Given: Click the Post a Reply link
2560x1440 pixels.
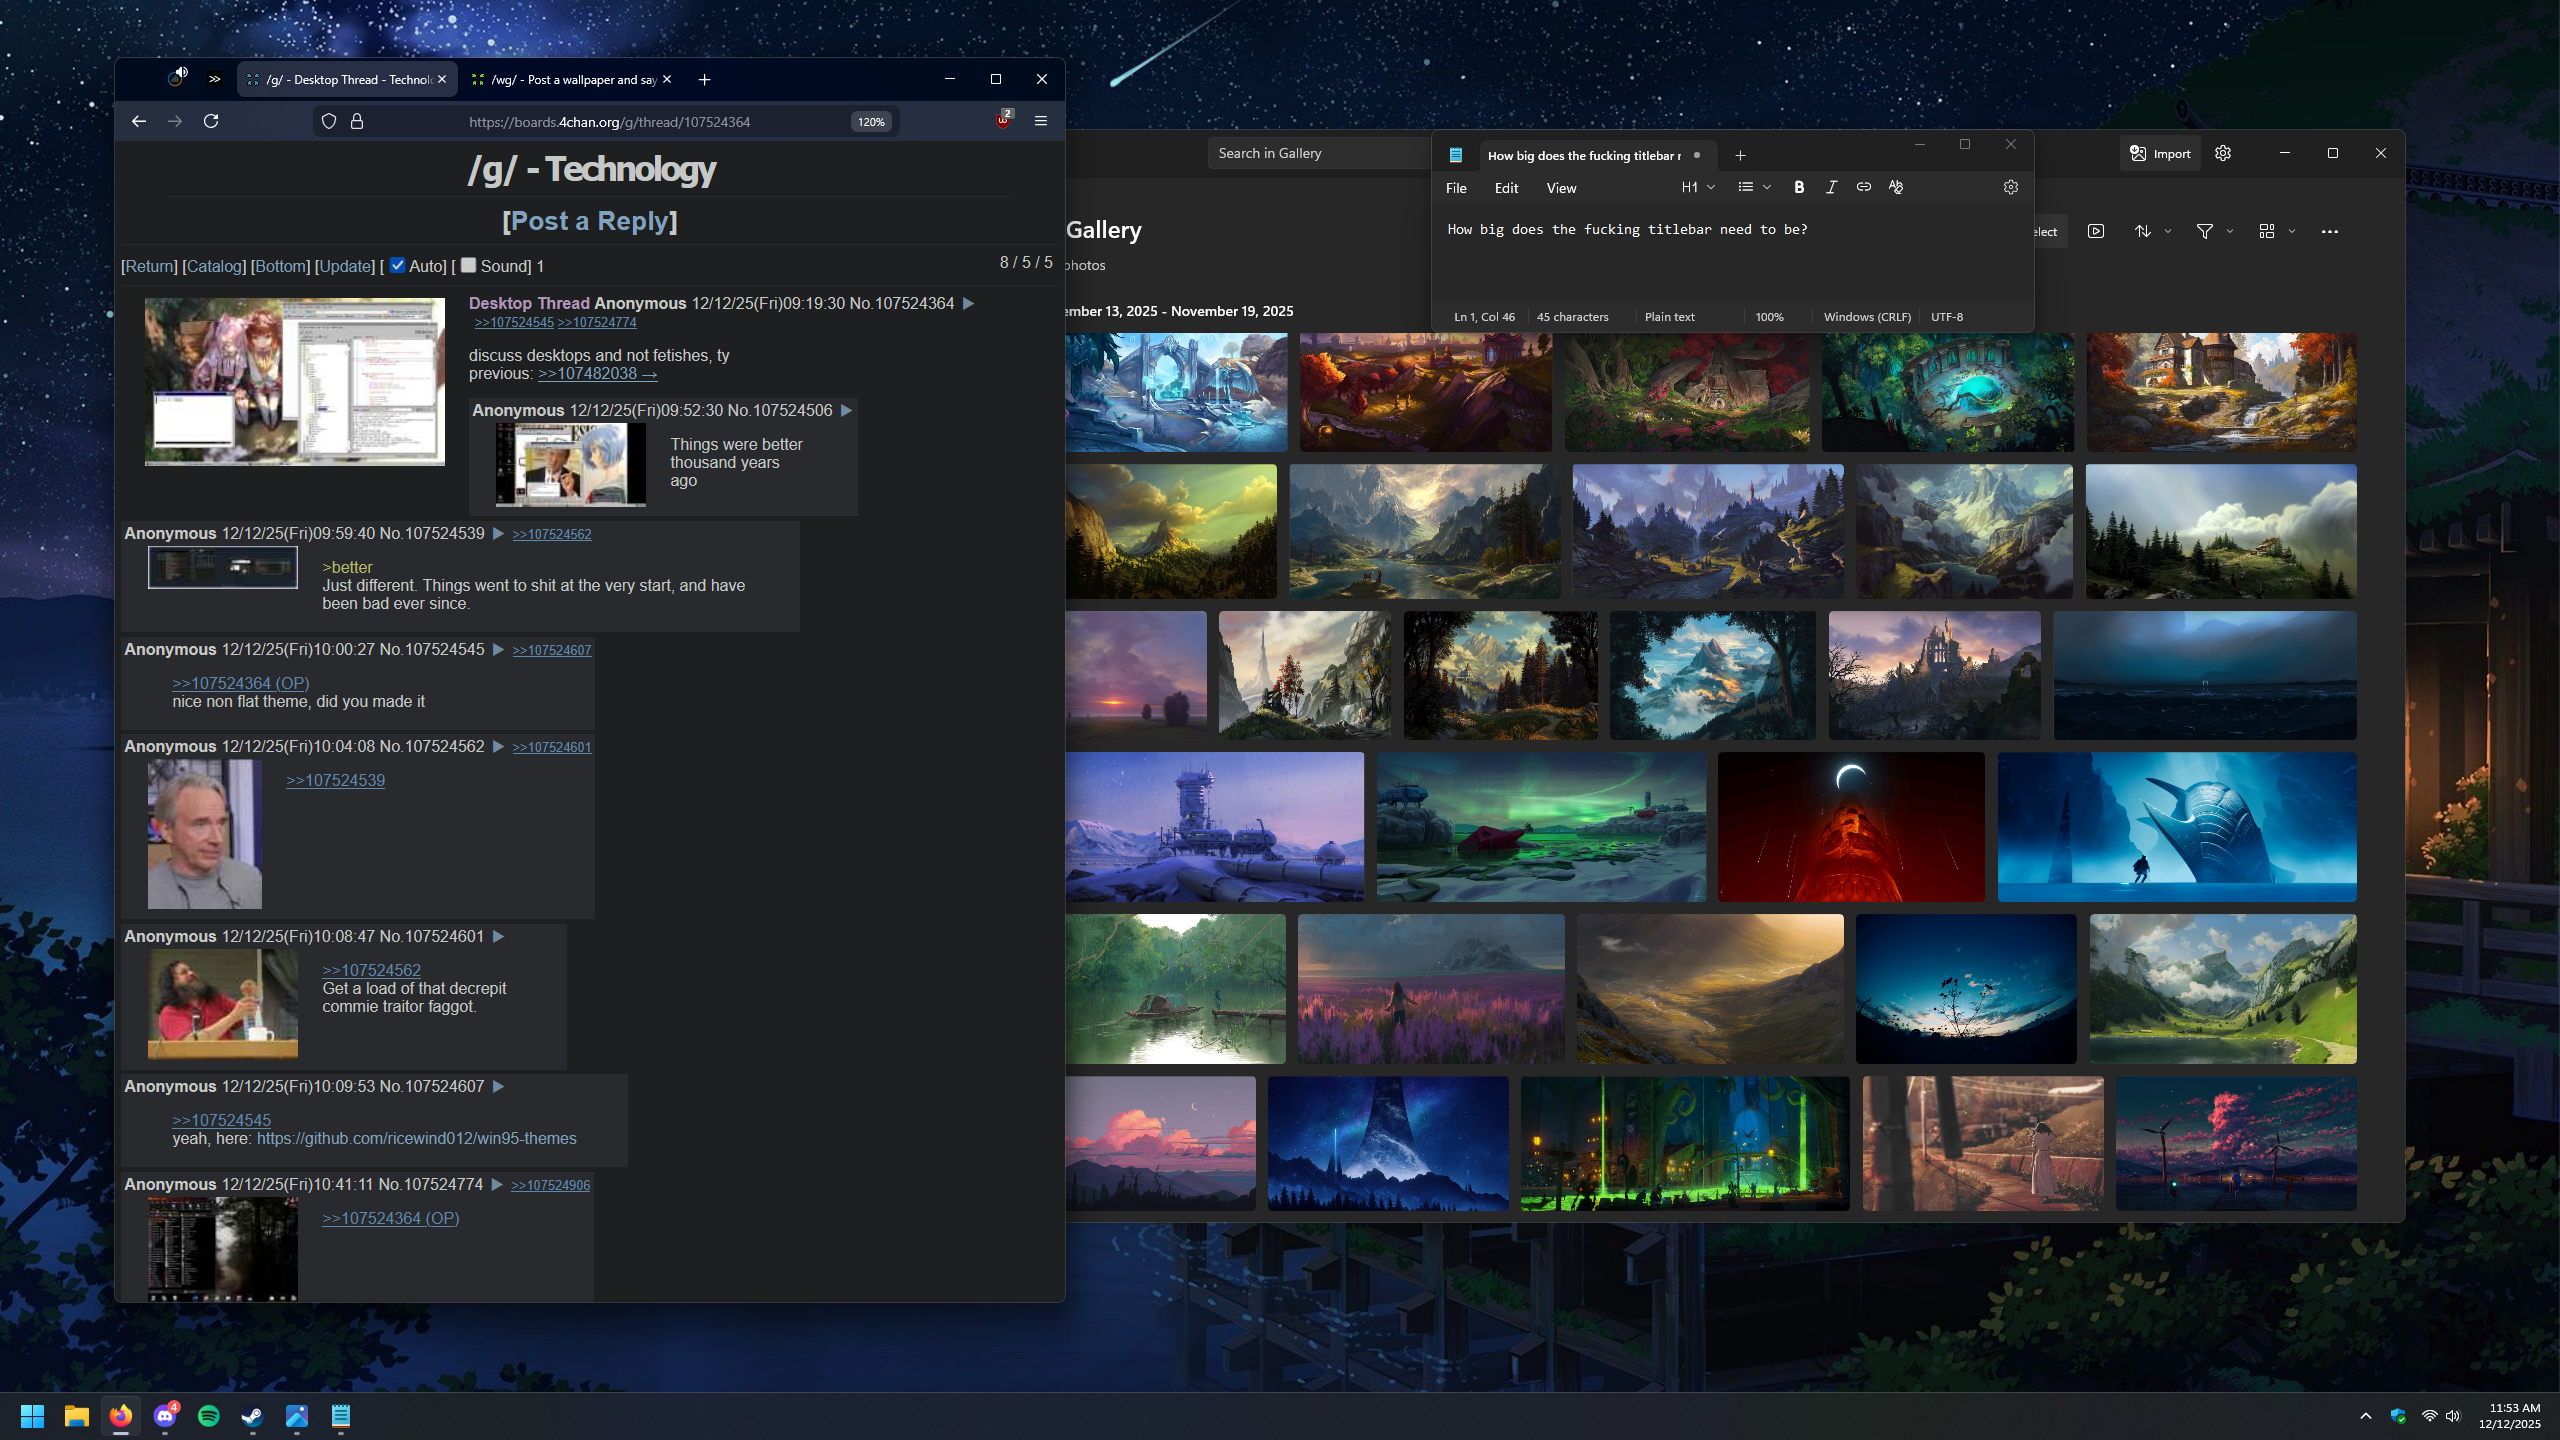Looking at the screenshot, I should click(x=589, y=221).
